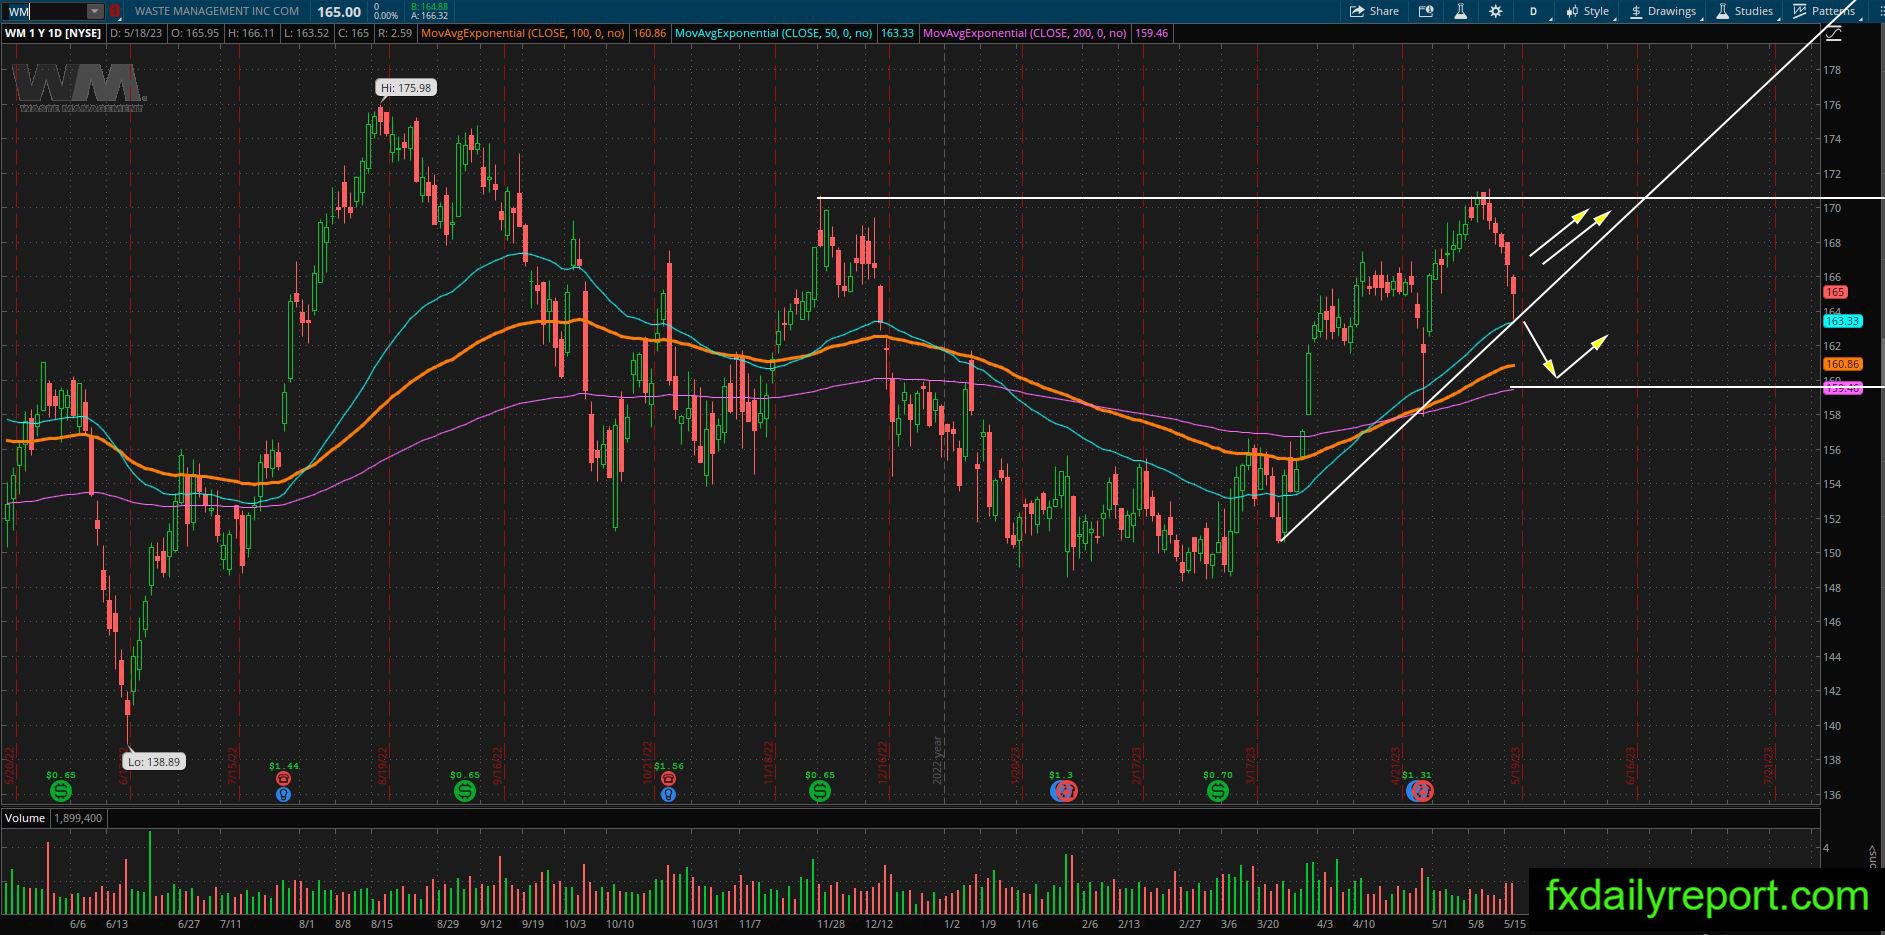
Task: Click the blue conference call icon under $1.56
Action: 668,794
